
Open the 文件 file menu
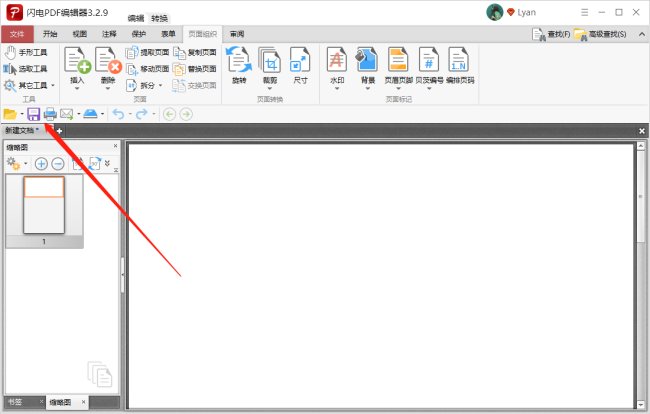pyautogui.click(x=17, y=34)
